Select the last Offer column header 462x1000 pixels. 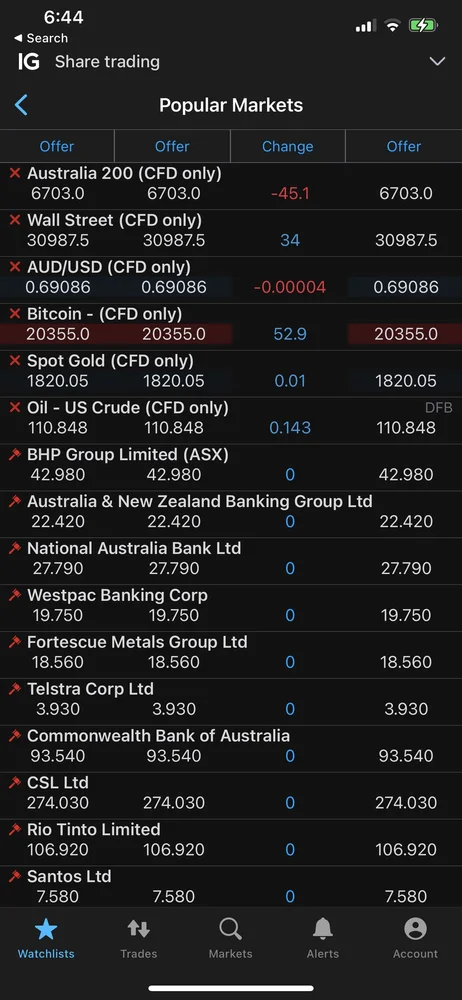tap(404, 146)
